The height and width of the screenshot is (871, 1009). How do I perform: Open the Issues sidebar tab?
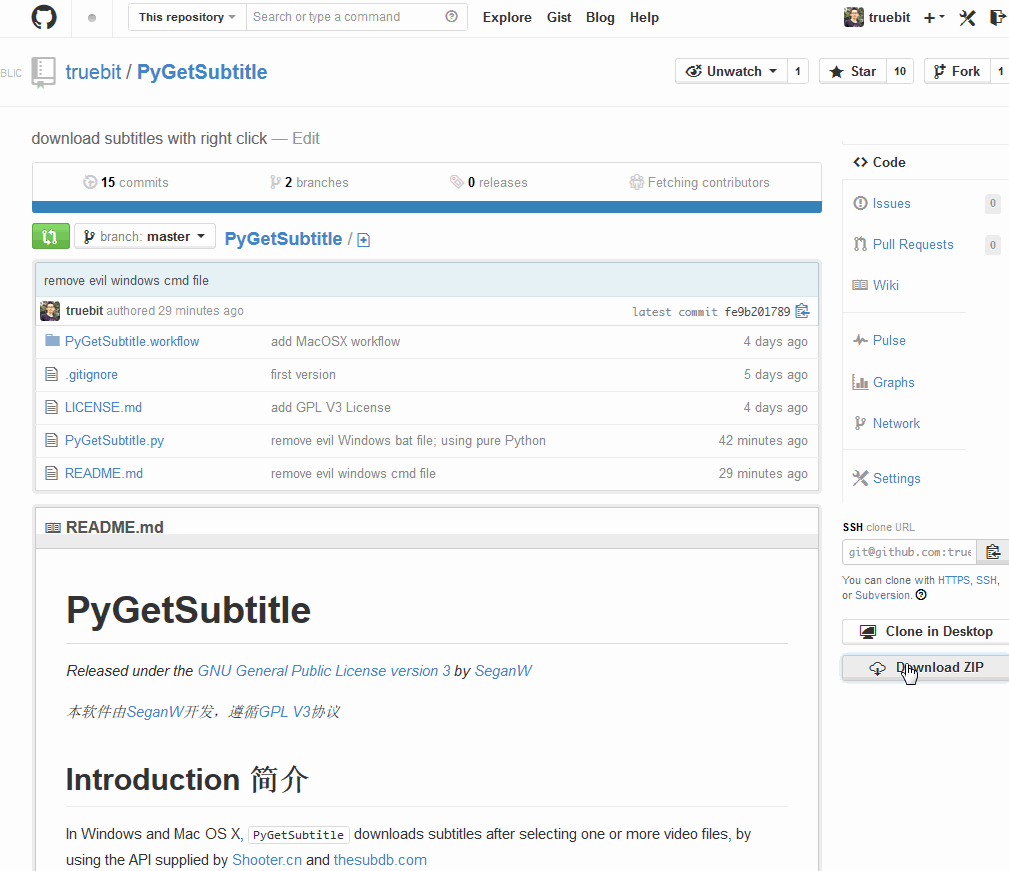click(891, 203)
